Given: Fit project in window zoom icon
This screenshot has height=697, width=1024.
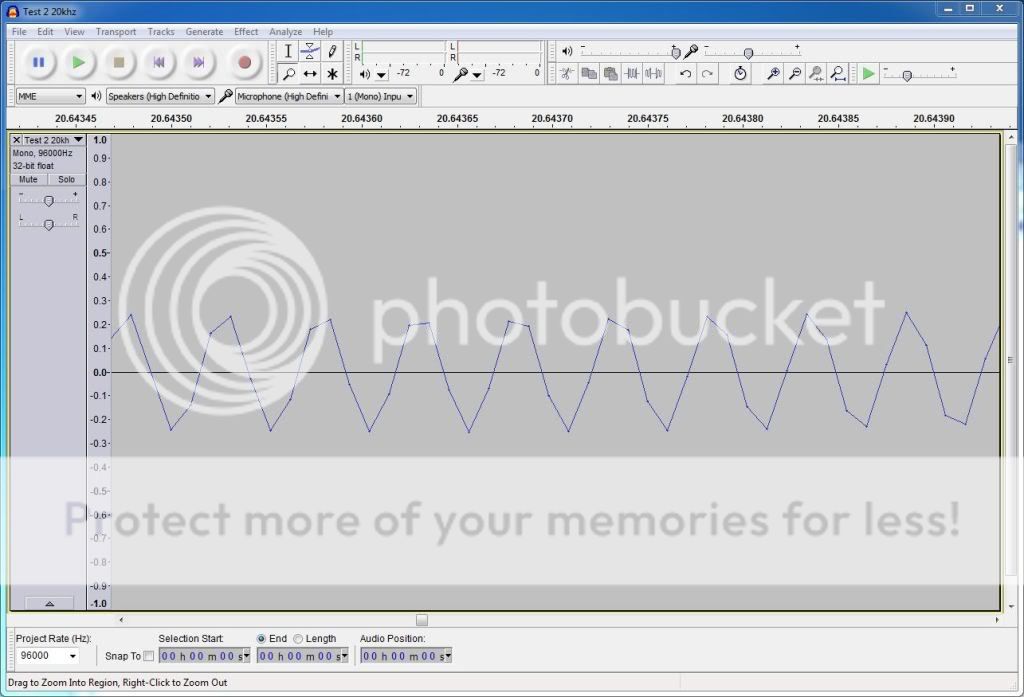Looking at the screenshot, I should pyautogui.click(x=838, y=74).
